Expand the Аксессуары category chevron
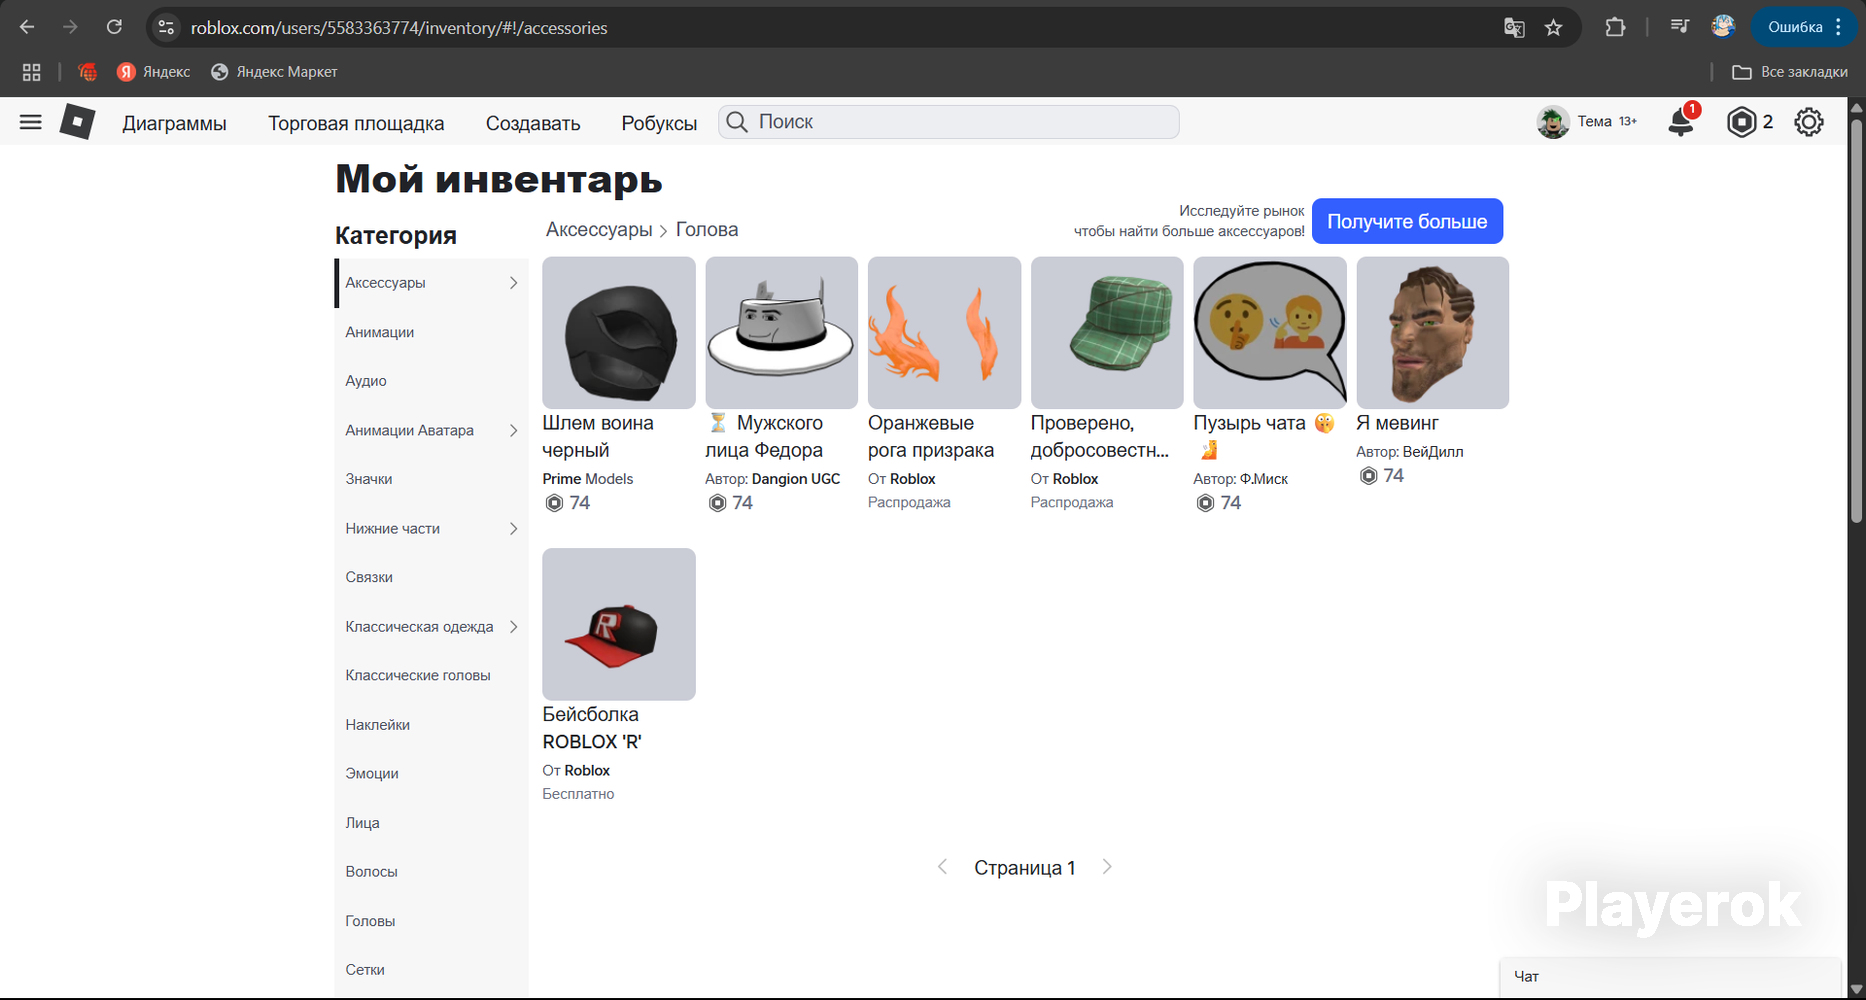 coord(513,283)
